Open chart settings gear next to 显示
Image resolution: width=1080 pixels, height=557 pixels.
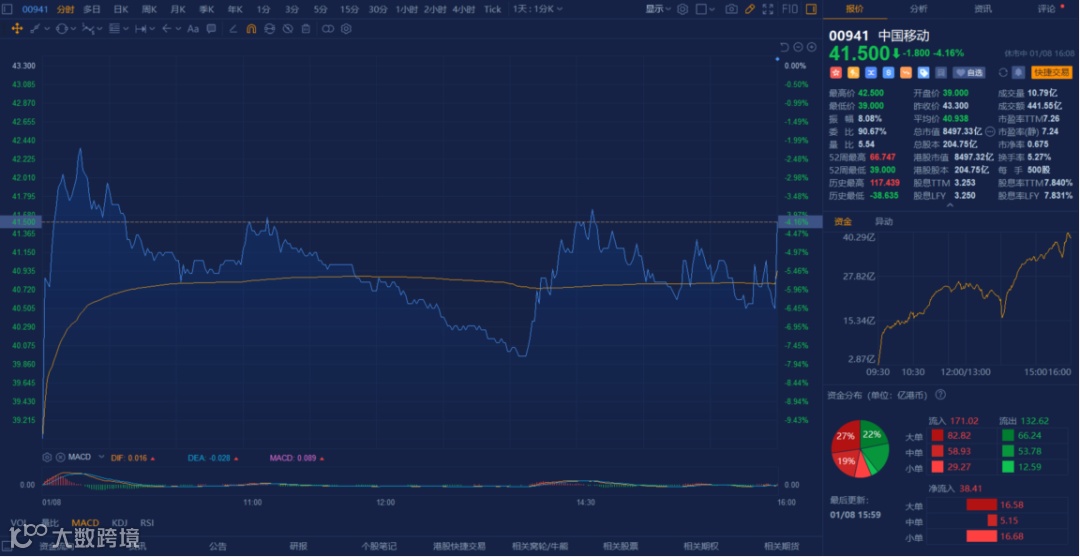pos(683,9)
